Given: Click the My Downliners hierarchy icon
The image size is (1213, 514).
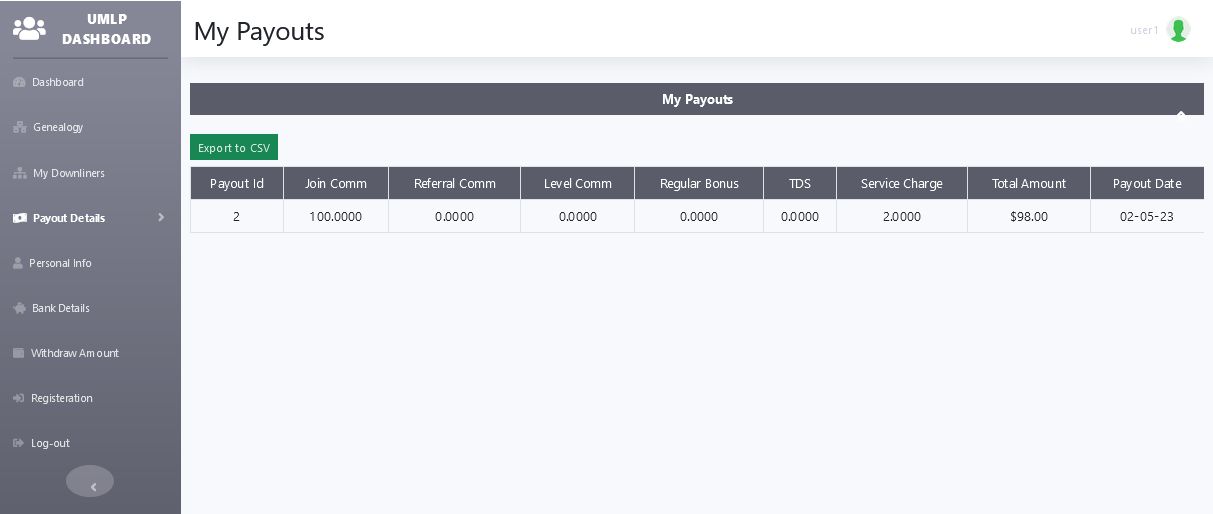Looking at the screenshot, I should 19,173.
